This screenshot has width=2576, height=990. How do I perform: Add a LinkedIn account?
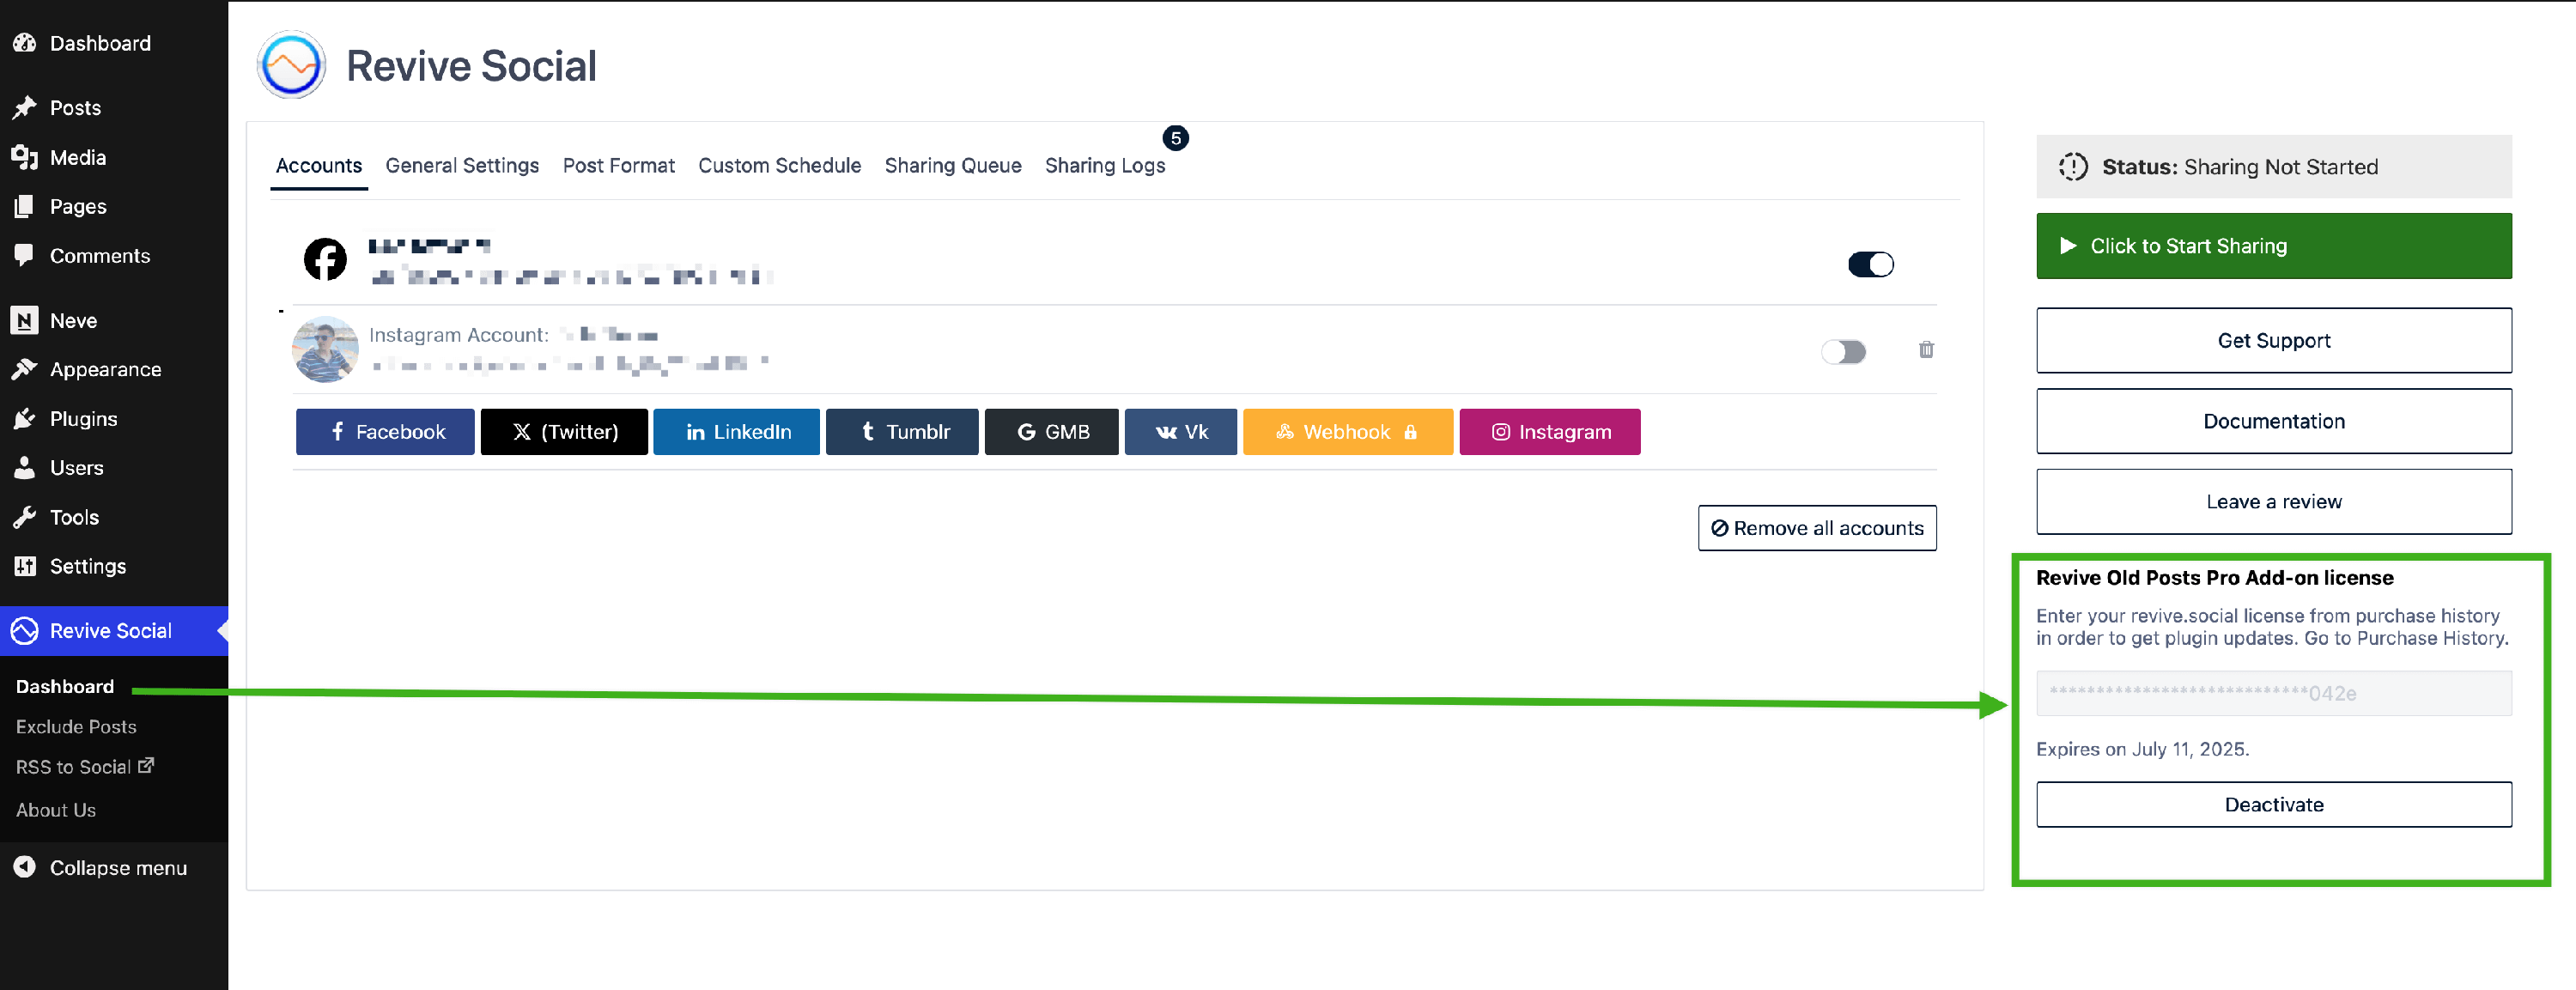(736, 432)
